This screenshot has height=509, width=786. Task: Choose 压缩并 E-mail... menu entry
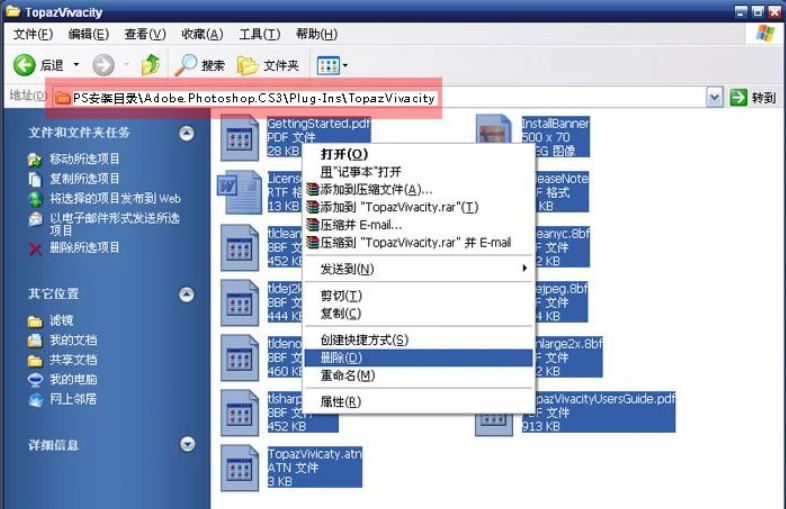pos(419,225)
